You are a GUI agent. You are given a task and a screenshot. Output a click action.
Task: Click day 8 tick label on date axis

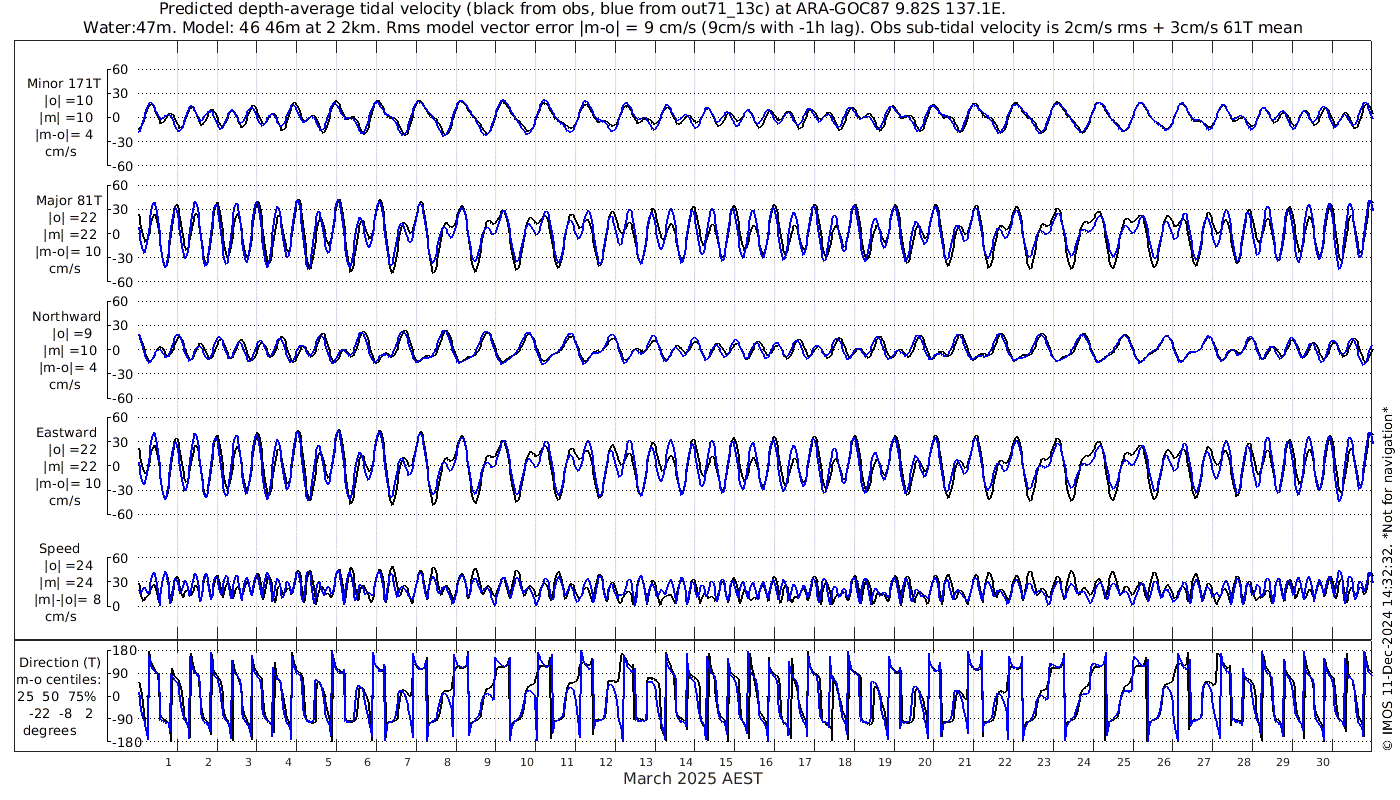point(447,762)
